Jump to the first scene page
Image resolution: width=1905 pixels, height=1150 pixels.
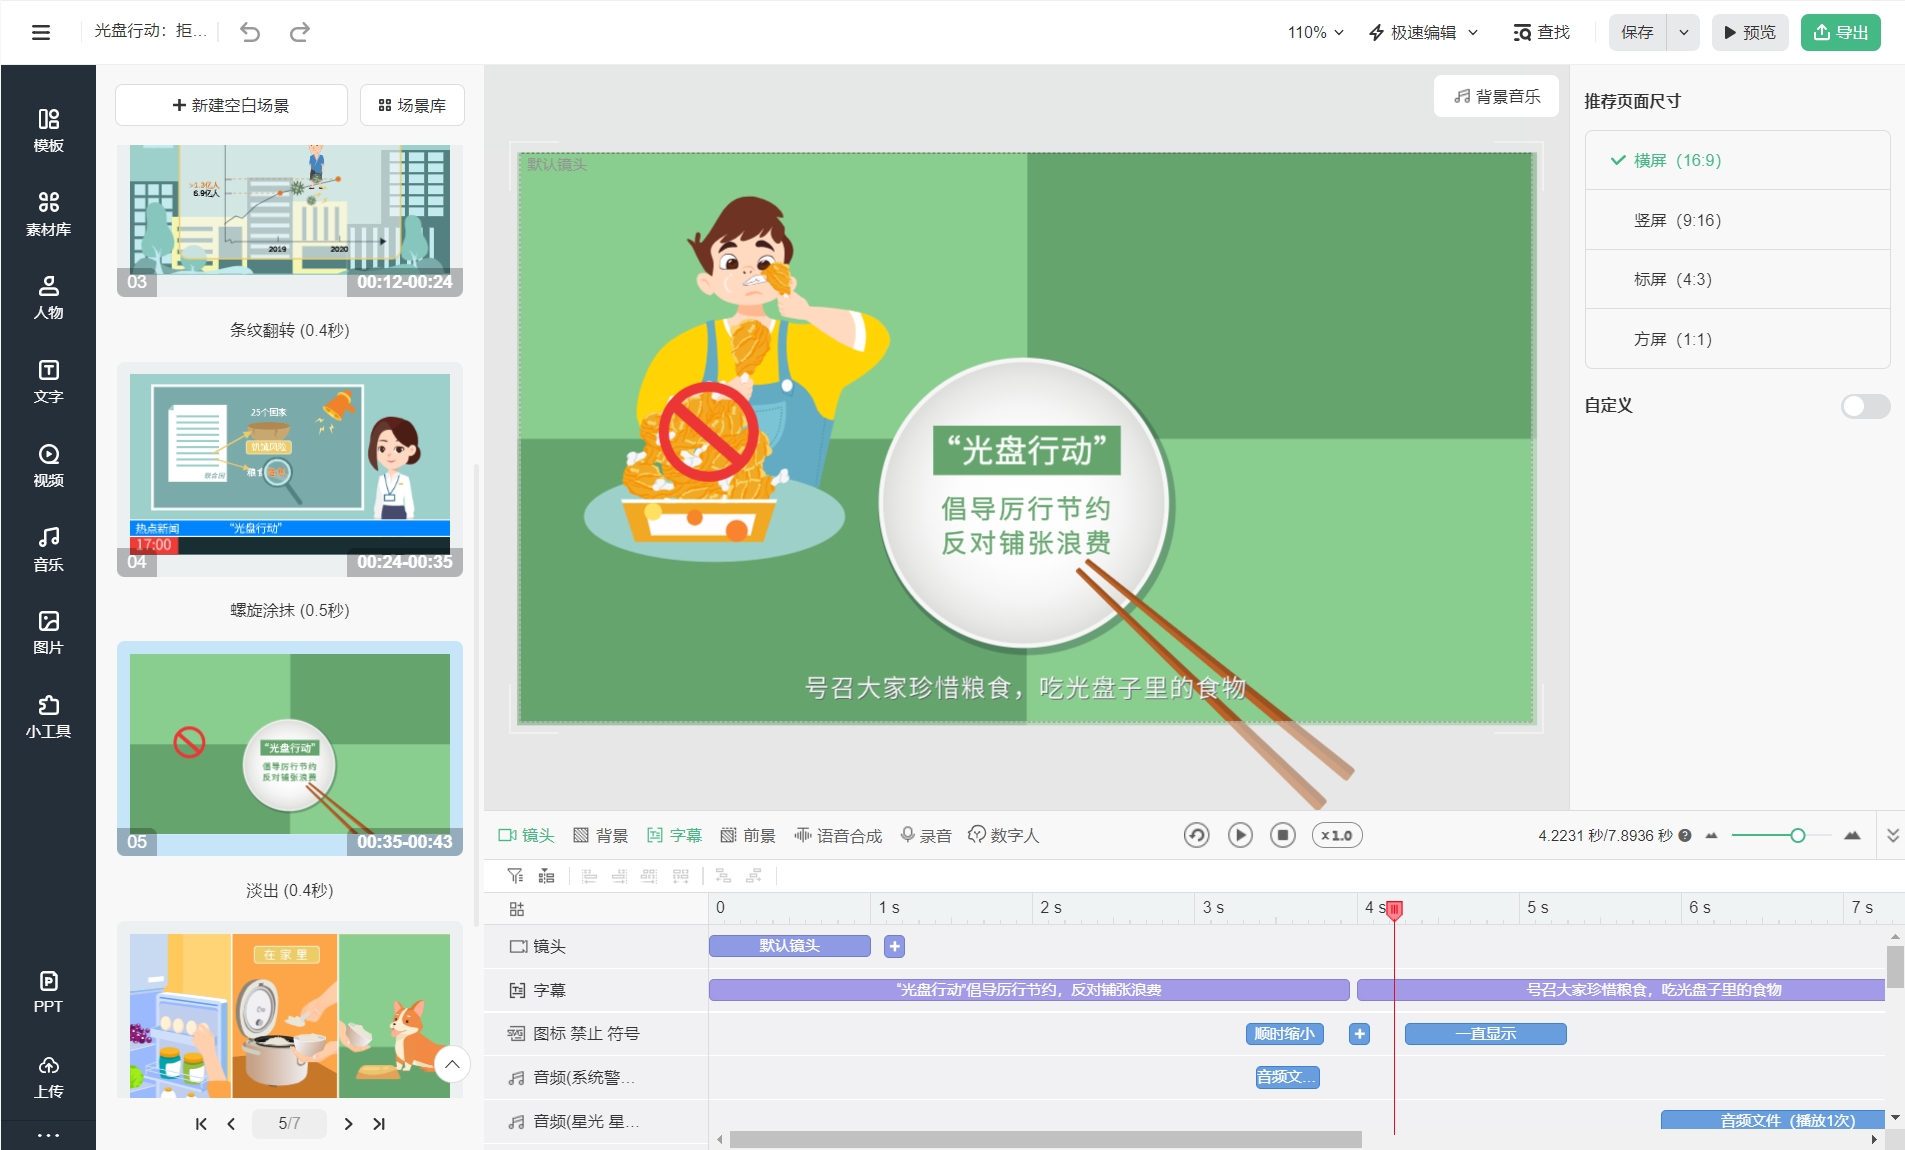pos(201,1124)
